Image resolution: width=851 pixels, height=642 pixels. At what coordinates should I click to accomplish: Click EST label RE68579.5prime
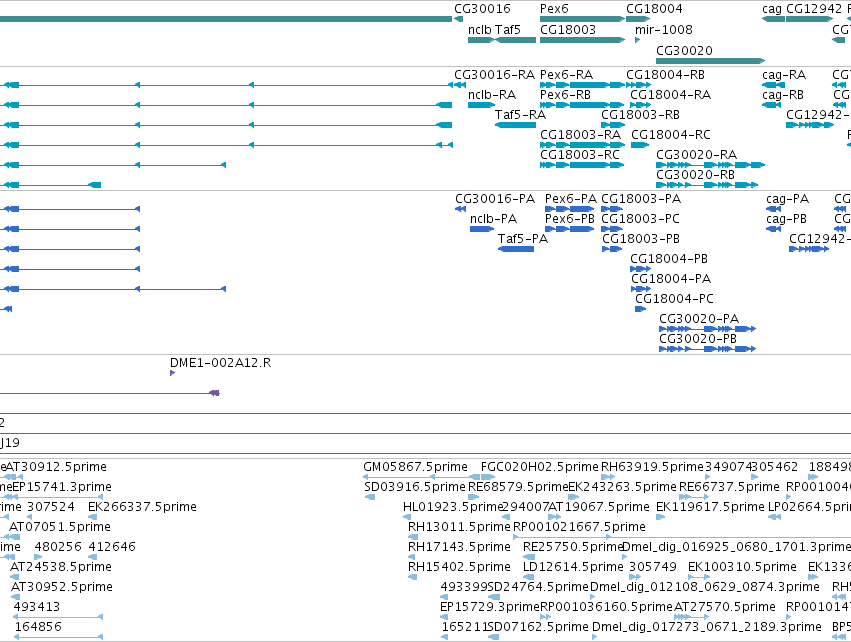[x=518, y=486]
